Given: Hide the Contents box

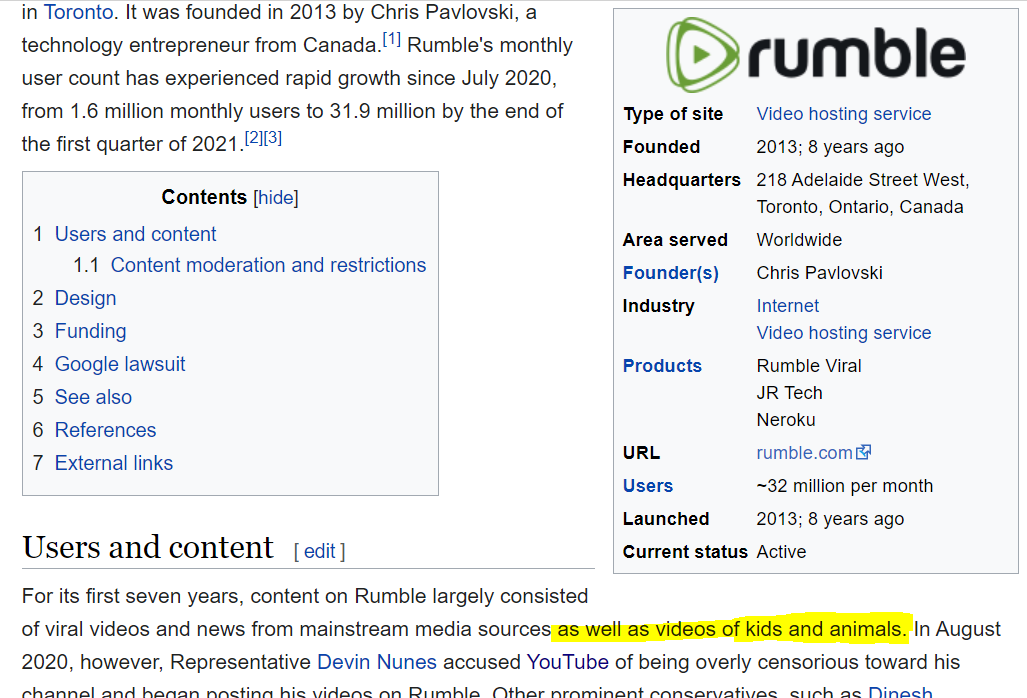Looking at the screenshot, I should point(276,198).
